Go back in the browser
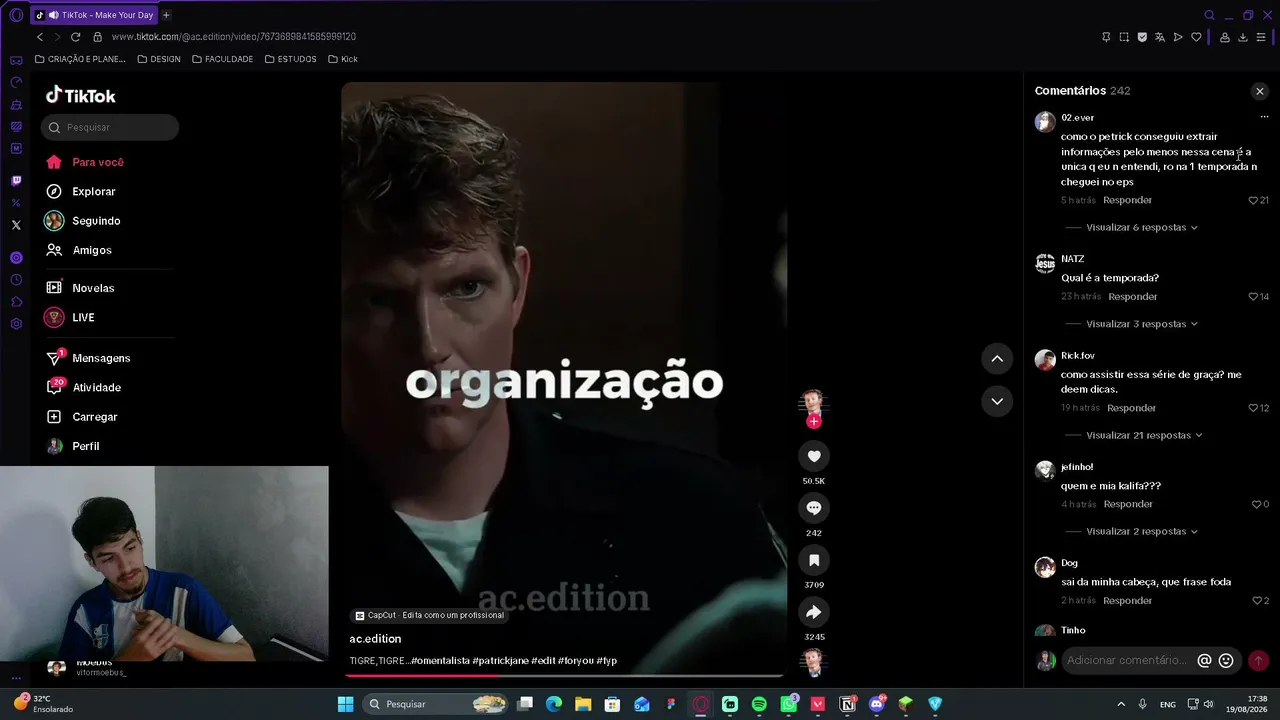 tap(40, 37)
